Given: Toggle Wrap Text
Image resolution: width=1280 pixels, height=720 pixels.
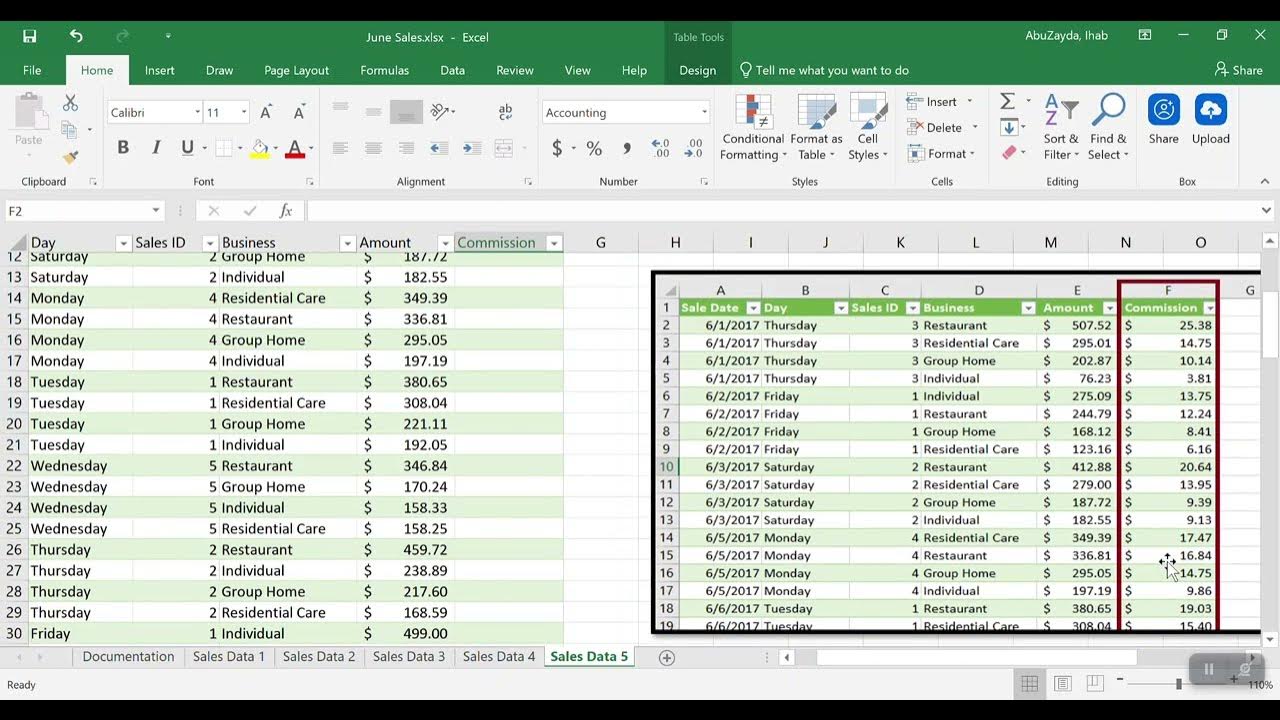Looking at the screenshot, I should [x=505, y=112].
